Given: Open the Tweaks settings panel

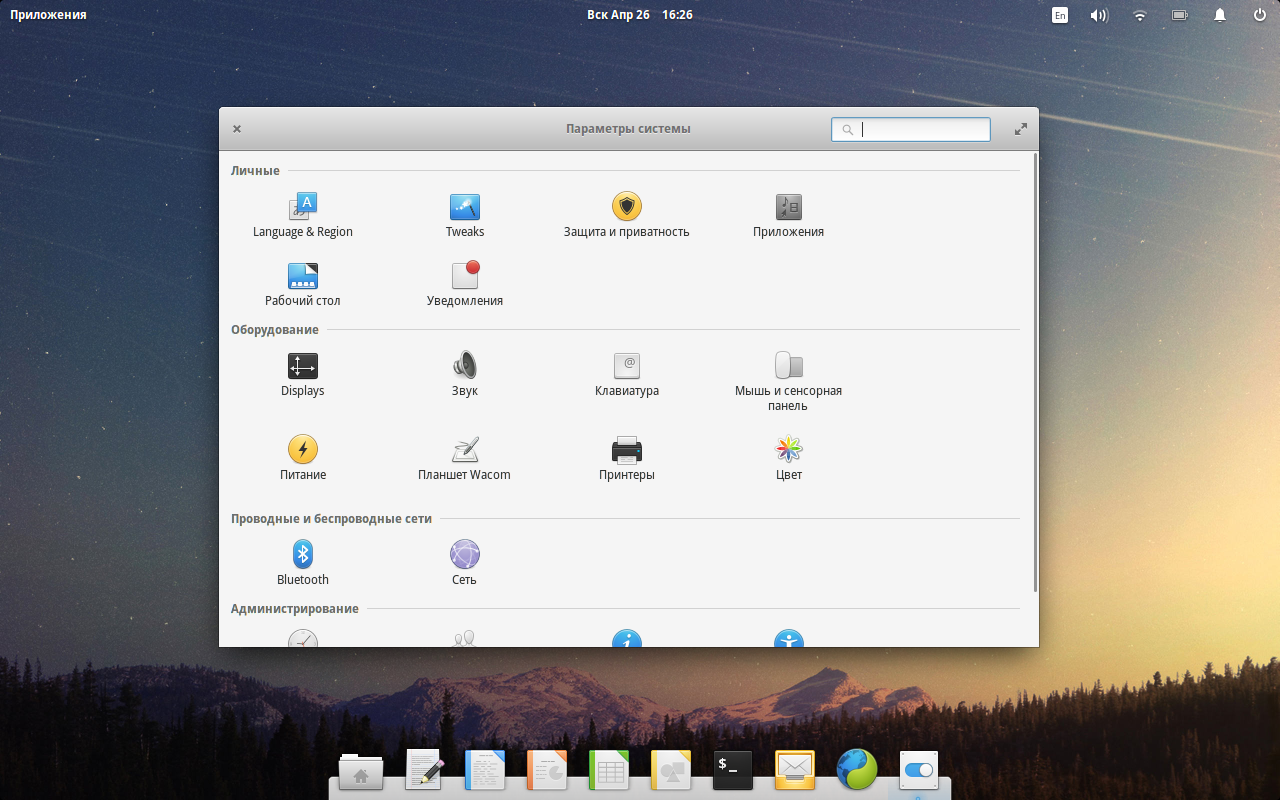Looking at the screenshot, I should [465, 208].
